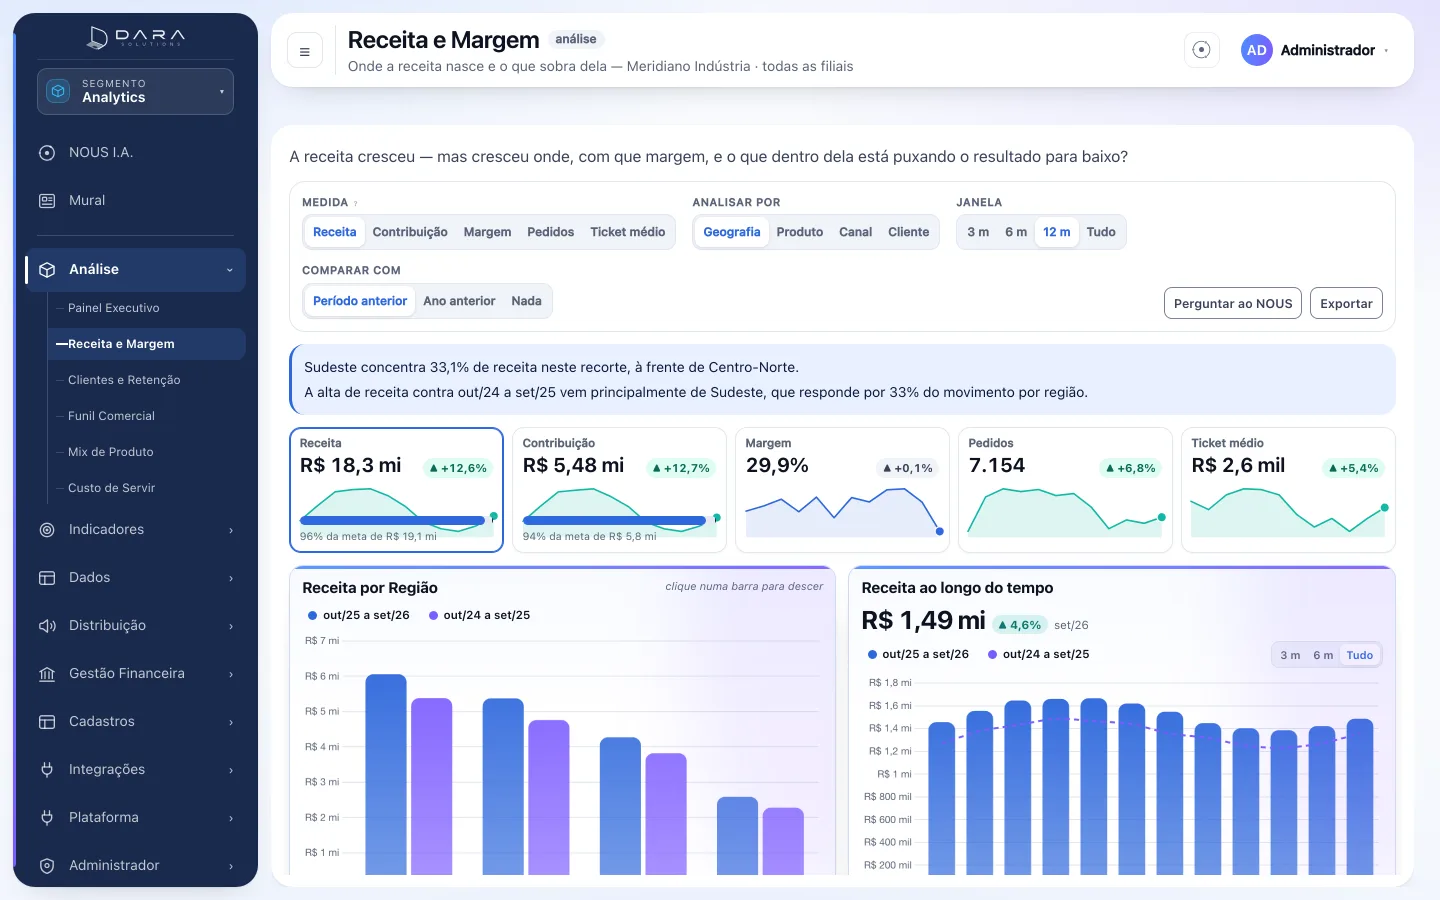Image resolution: width=1440 pixels, height=900 pixels.
Task: Click the Distribuição megaphone icon
Action: [47, 626]
